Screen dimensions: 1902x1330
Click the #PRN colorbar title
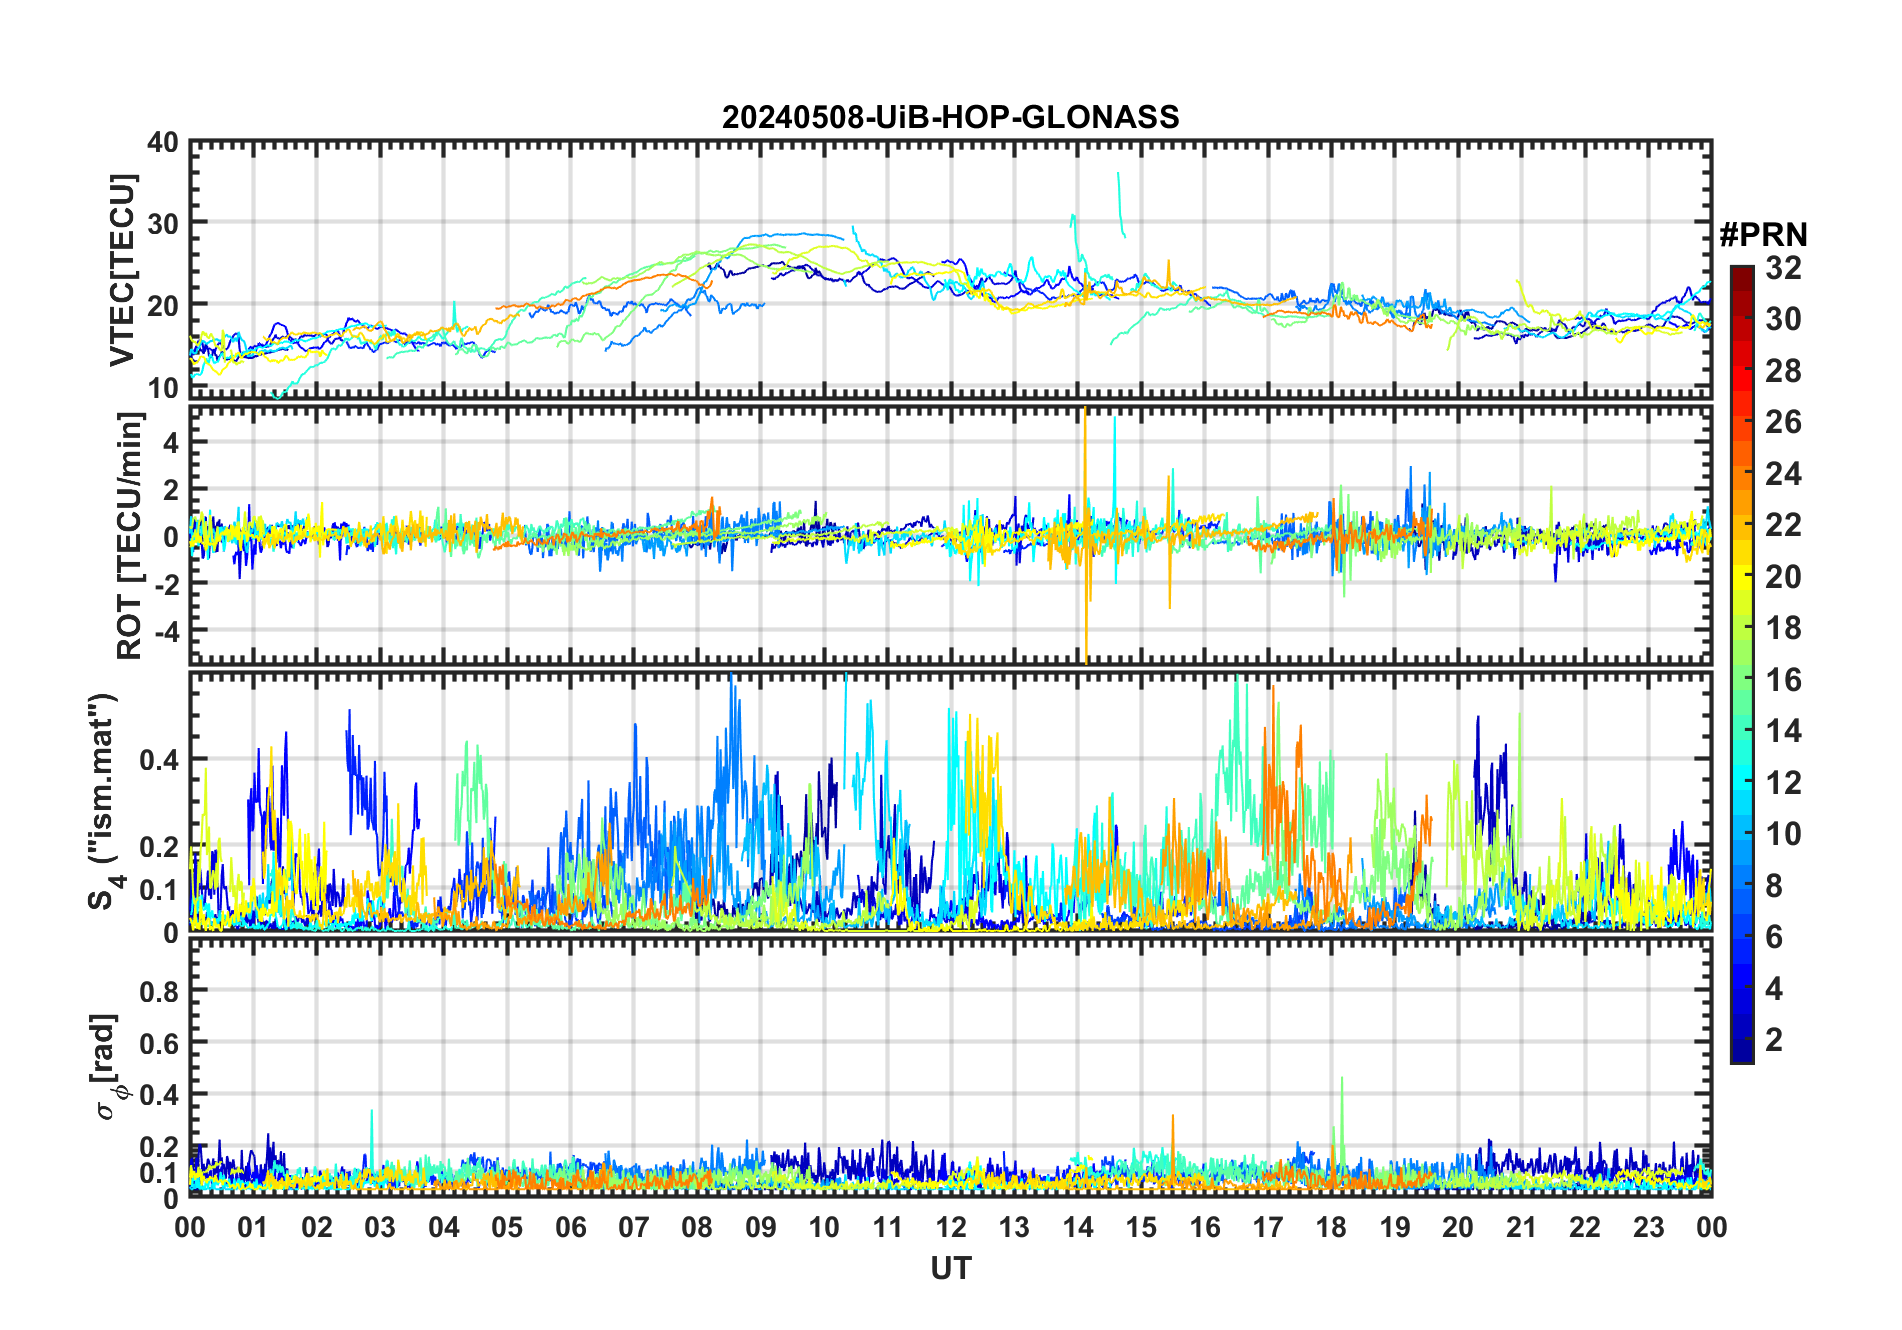coord(1763,235)
